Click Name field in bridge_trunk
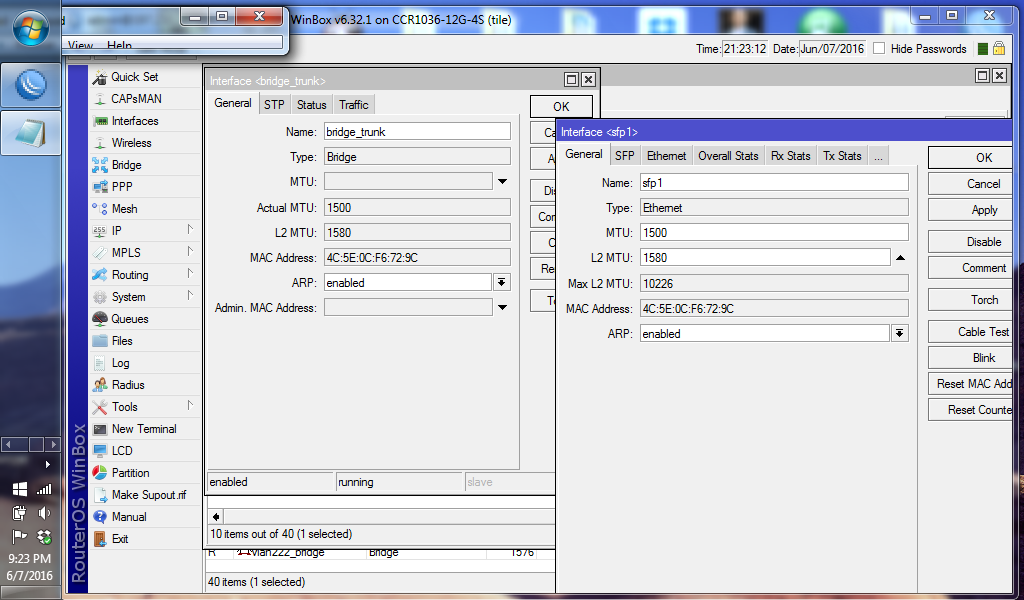The image size is (1024, 600). pyautogui.click(x=417, y=132)
